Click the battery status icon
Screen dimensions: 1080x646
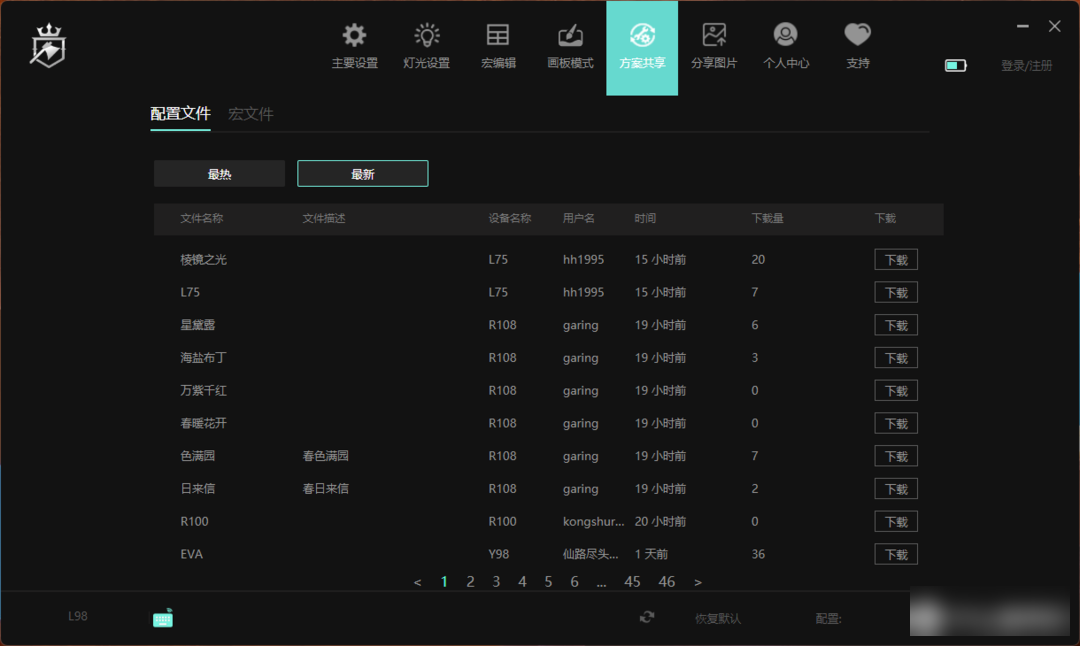click(x=955, y=65)
